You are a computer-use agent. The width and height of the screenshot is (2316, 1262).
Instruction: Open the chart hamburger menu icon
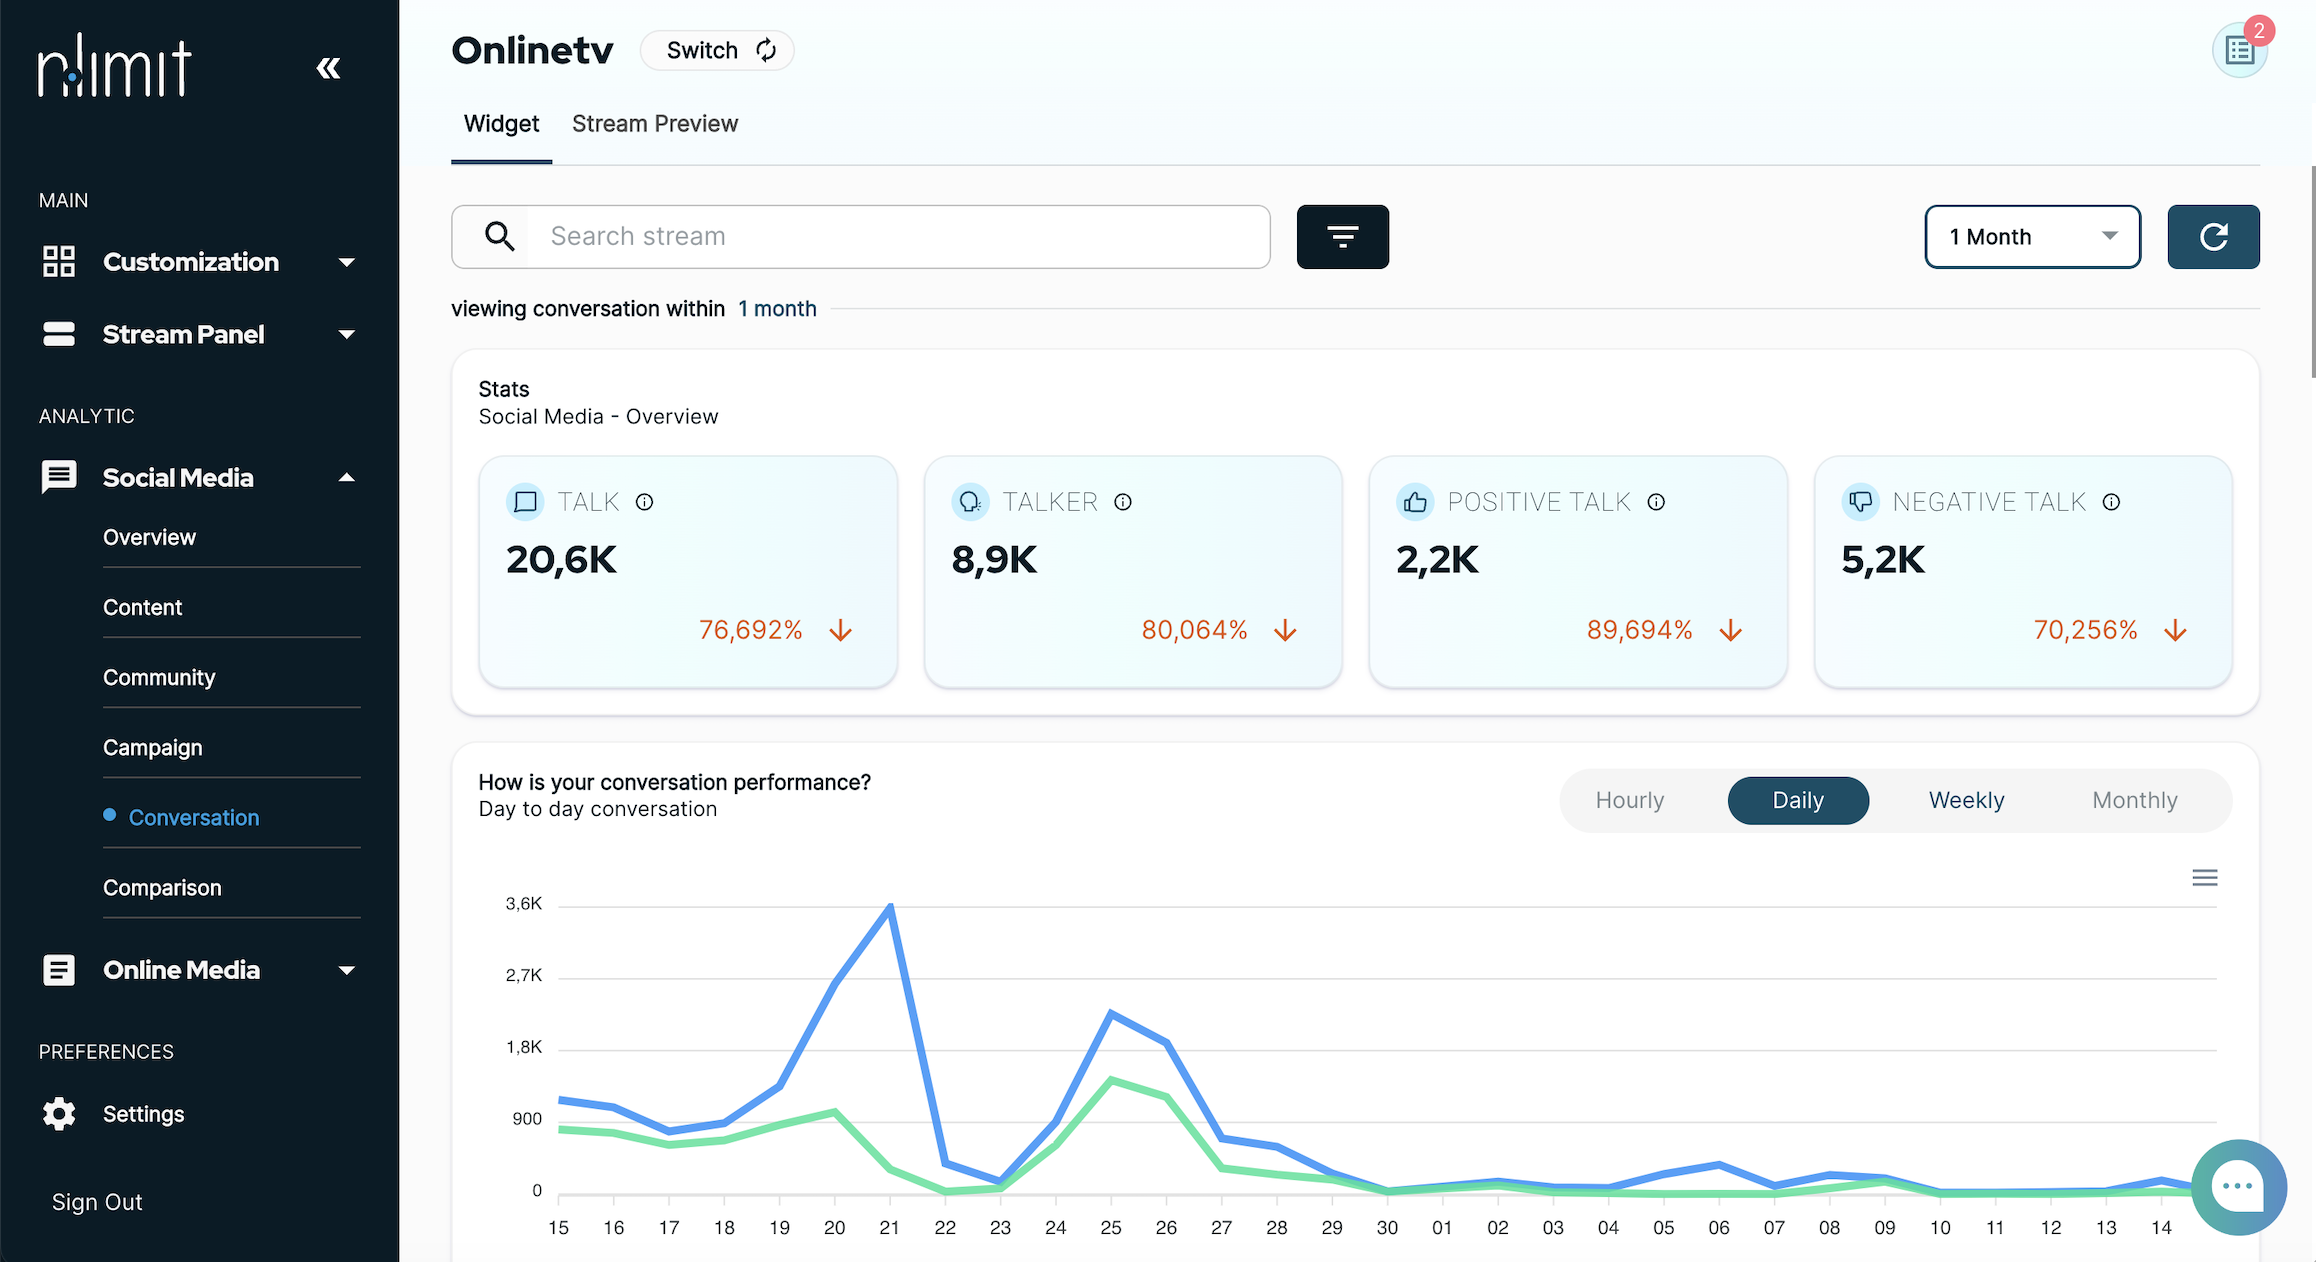(x=2205, y=878)
